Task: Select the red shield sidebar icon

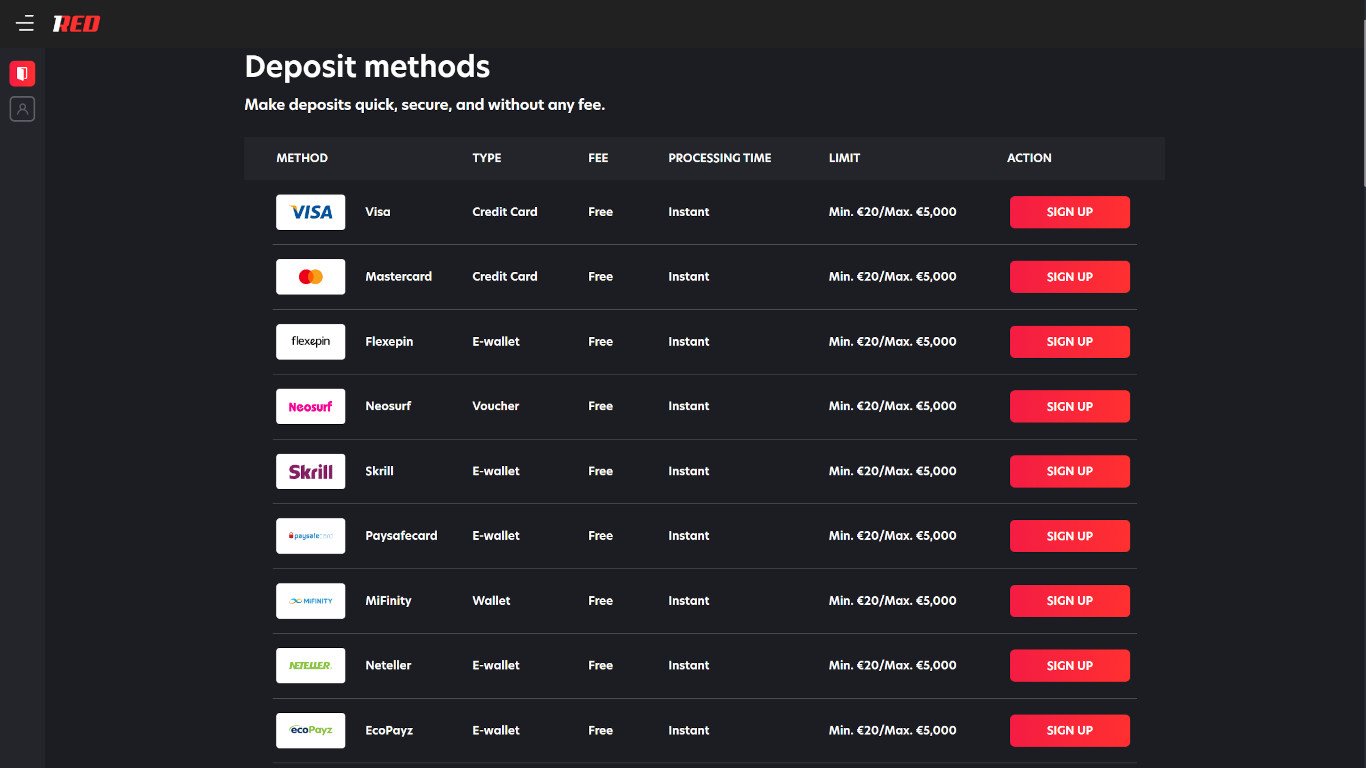Action: (x=22, y=74)
